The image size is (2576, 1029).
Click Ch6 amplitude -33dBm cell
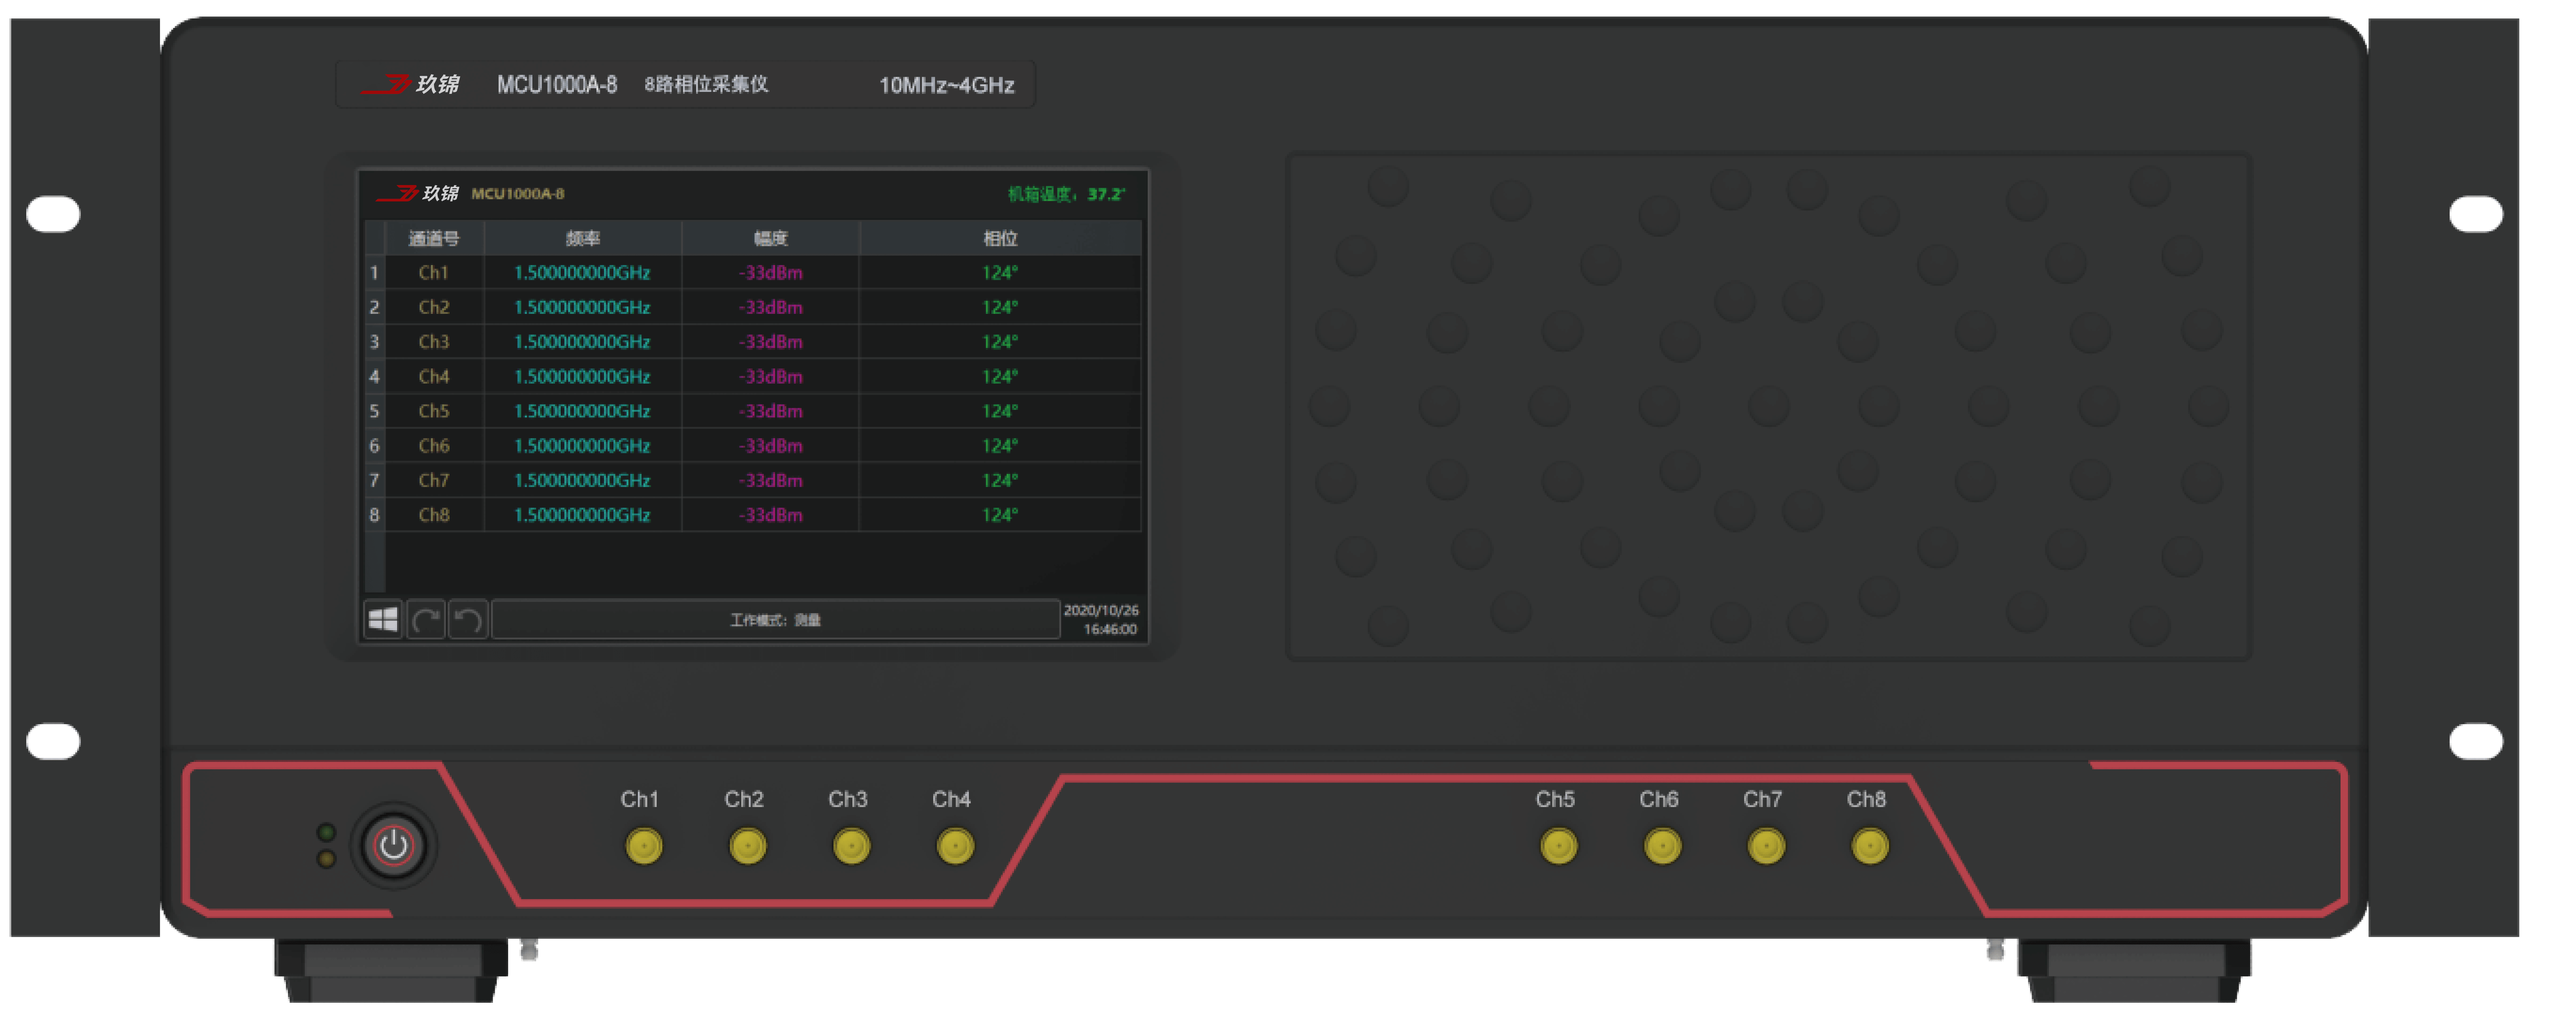(770, 446)
